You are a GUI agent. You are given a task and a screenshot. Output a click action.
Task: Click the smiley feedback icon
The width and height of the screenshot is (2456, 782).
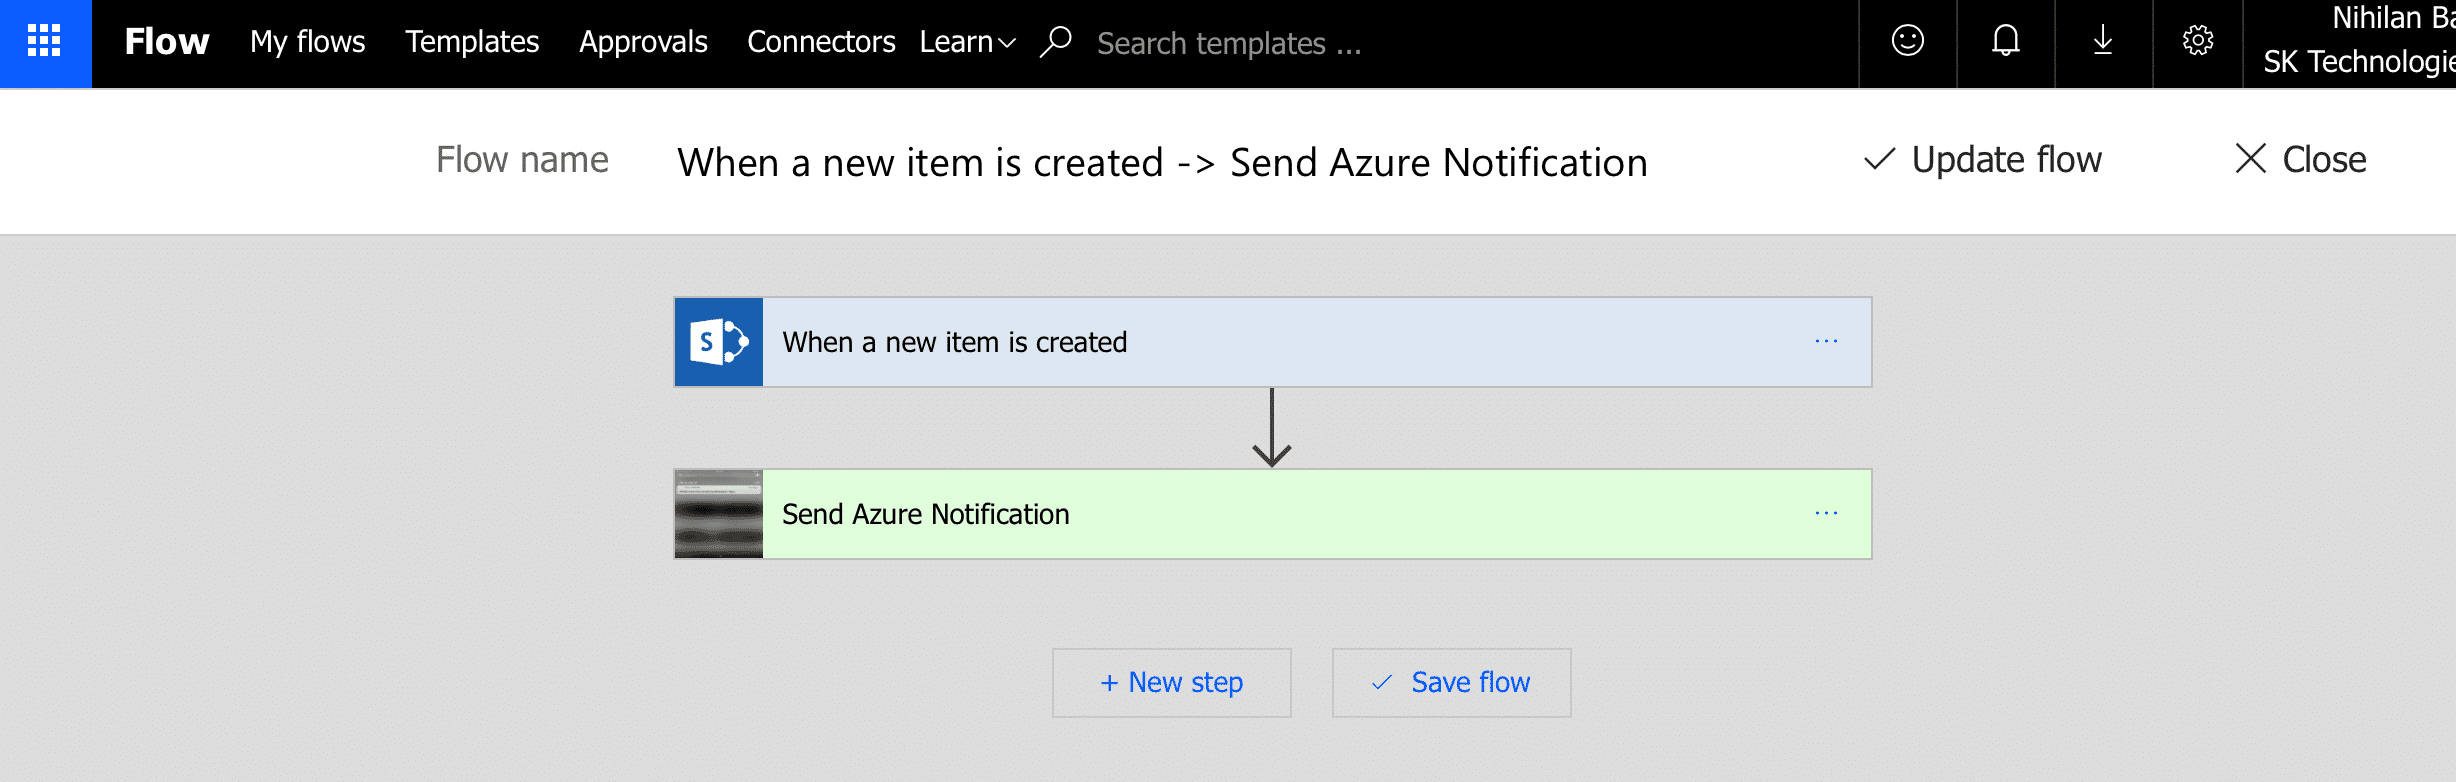[x=1908, y=41]
